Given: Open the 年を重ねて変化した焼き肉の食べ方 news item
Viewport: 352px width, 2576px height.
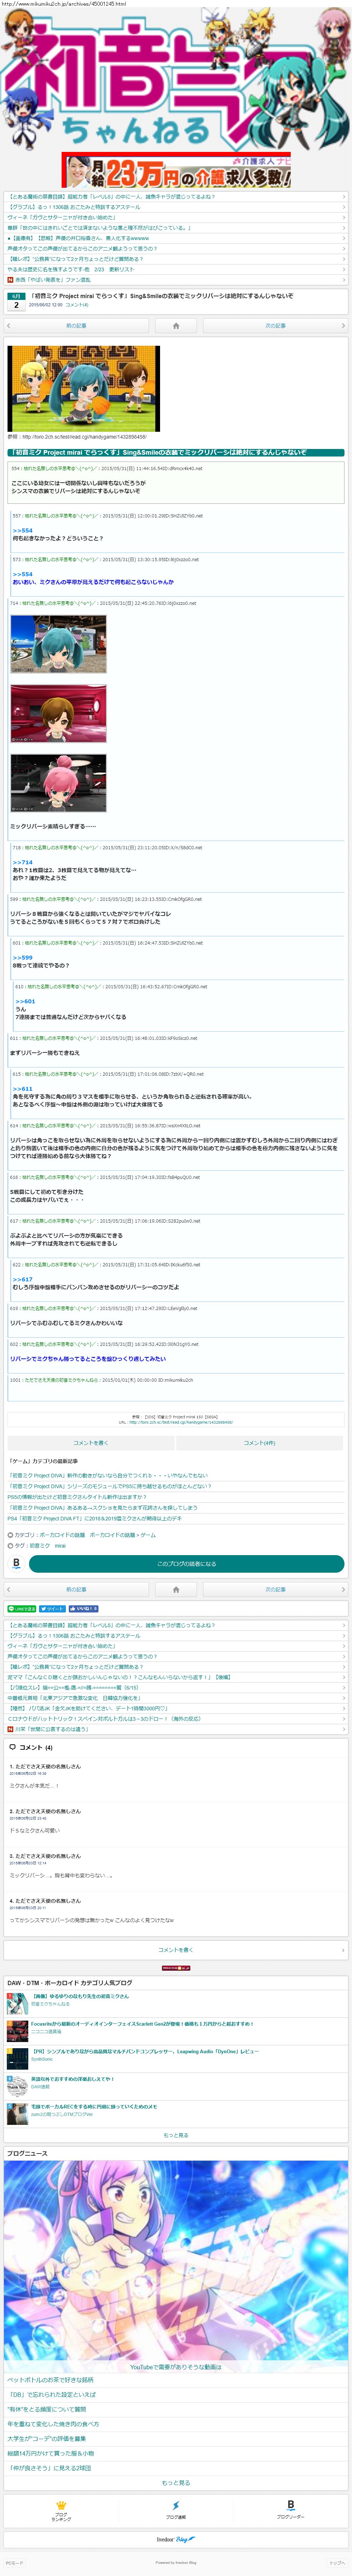Looking at the screenshot, I should coord(176,2424).
